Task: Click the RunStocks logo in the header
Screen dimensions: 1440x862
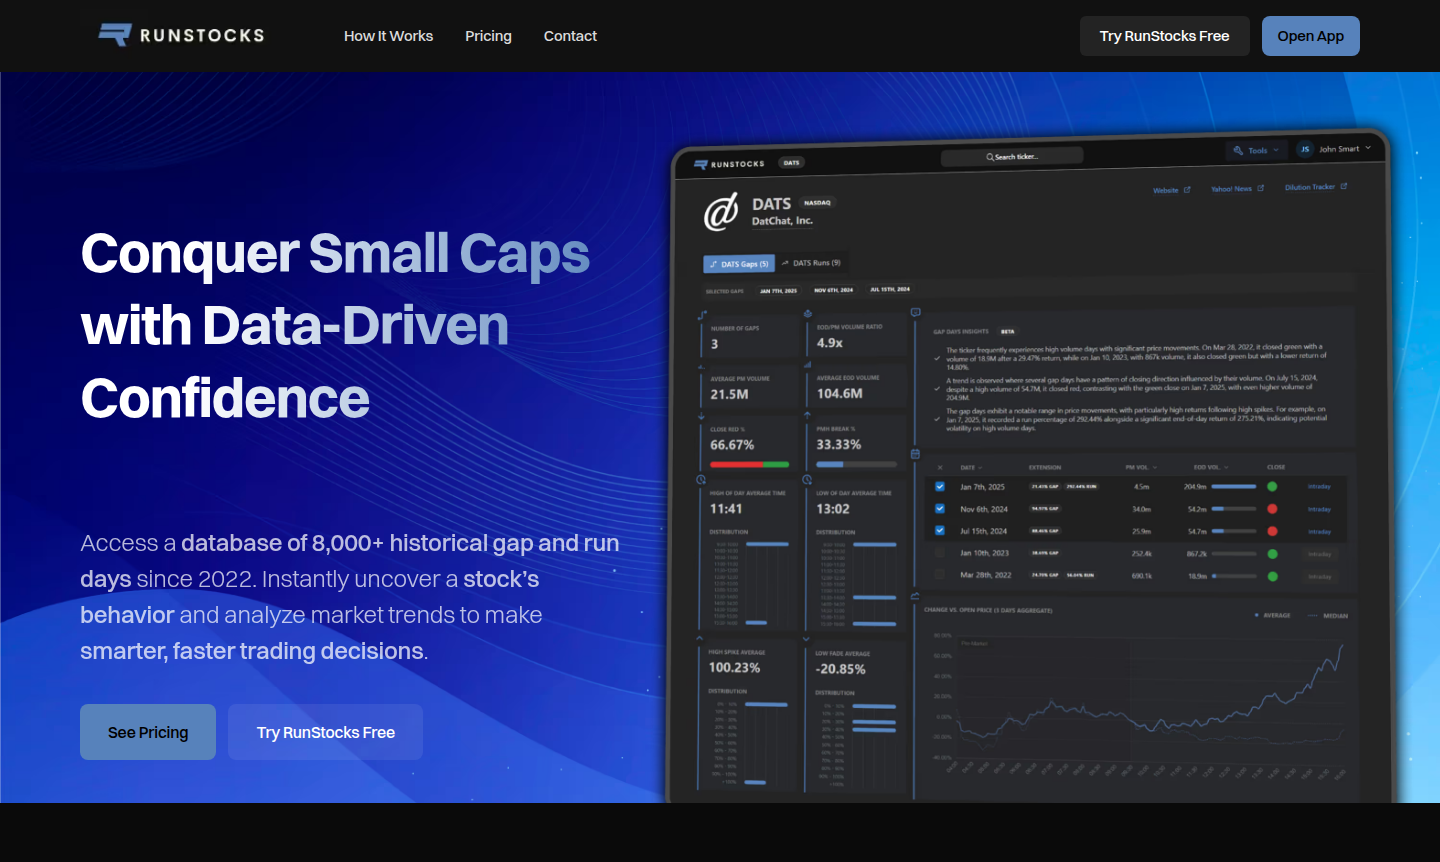Action: (181, 35)
